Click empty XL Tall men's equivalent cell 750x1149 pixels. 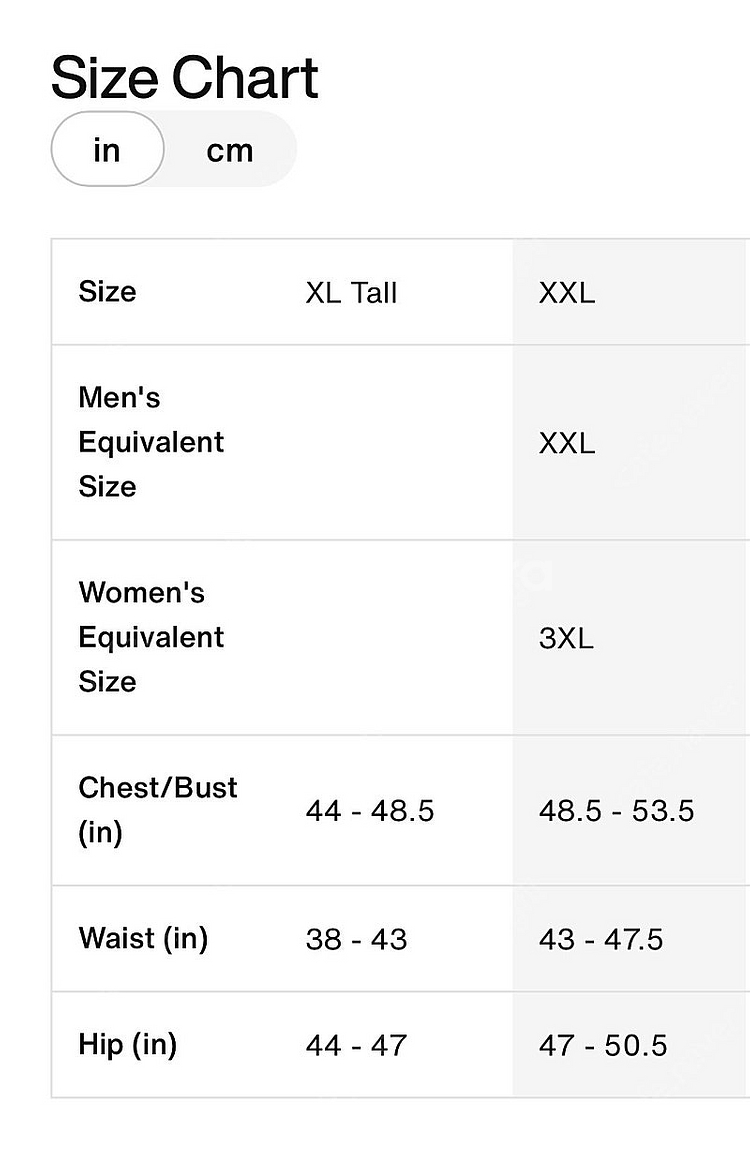pyautogui.click(x=396, y=443)
